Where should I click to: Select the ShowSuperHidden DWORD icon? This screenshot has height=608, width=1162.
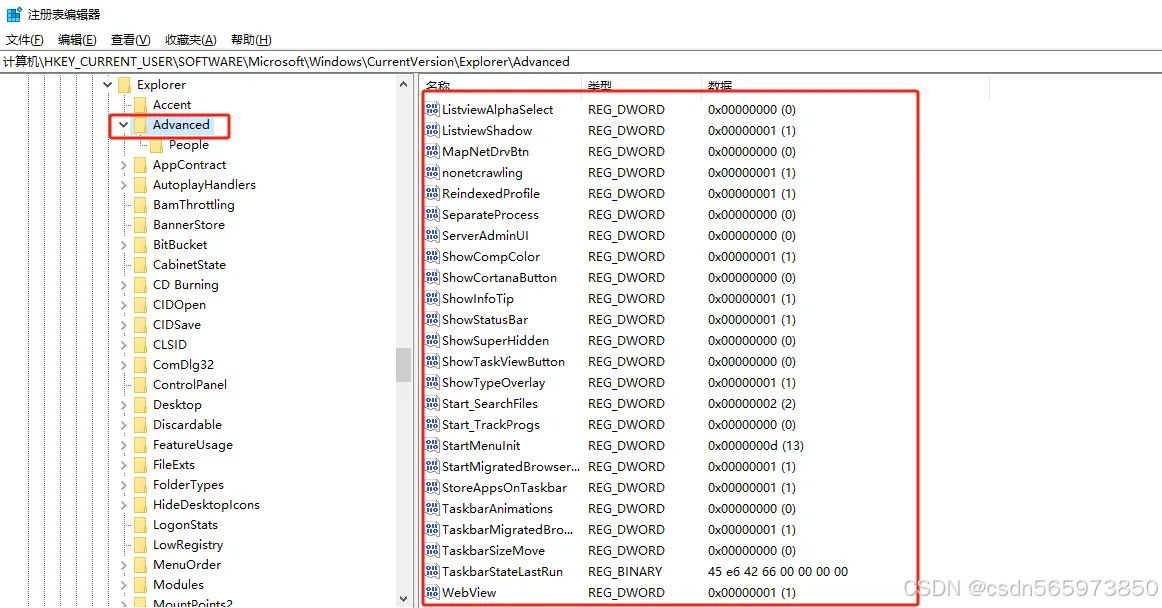point(433,340)
